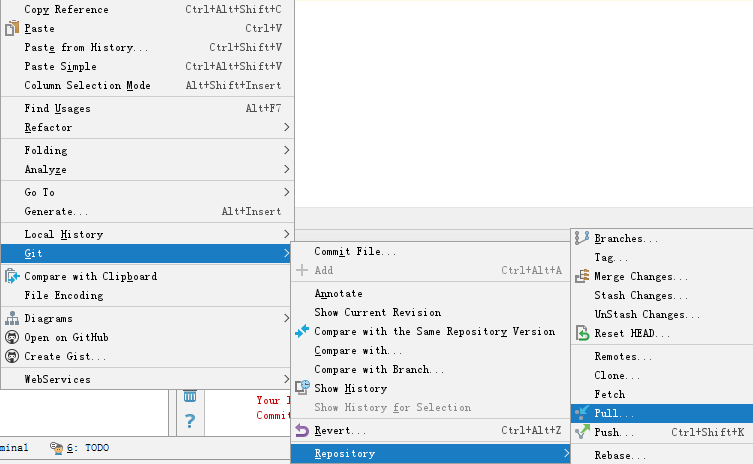Click the question mark help icon
The image size is (753, 464).
click(190, 422)
